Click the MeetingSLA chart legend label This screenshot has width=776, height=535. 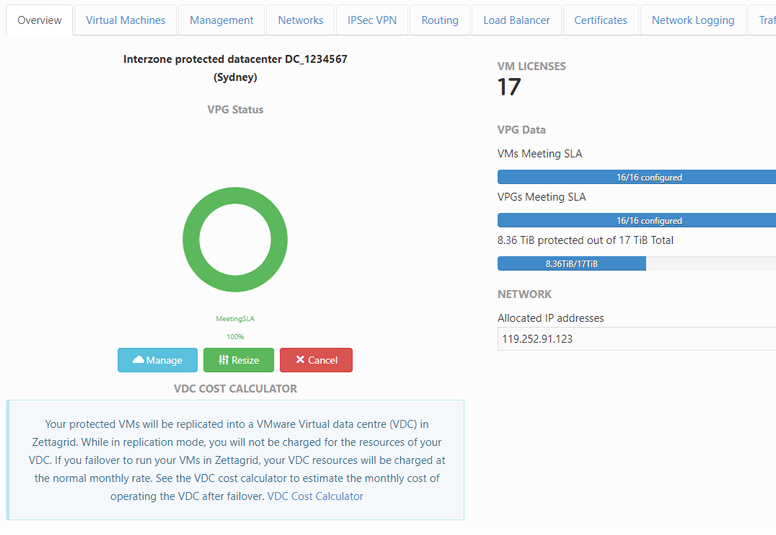click(235, 318)
